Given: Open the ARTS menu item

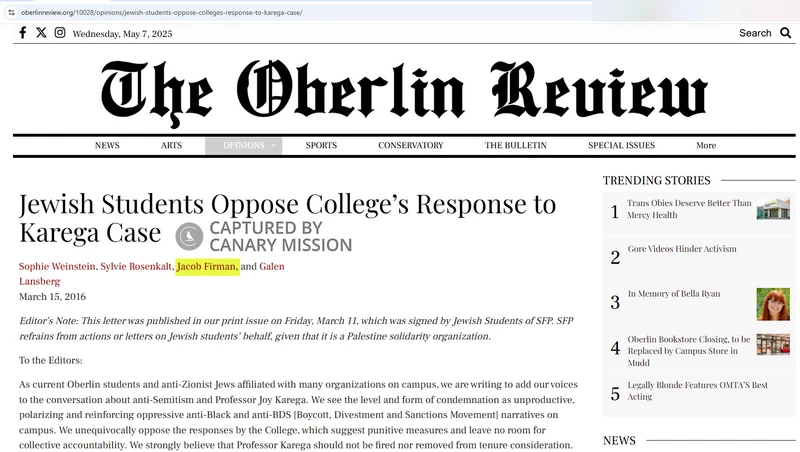Looking at the screenshot, I should pos(171,145).
